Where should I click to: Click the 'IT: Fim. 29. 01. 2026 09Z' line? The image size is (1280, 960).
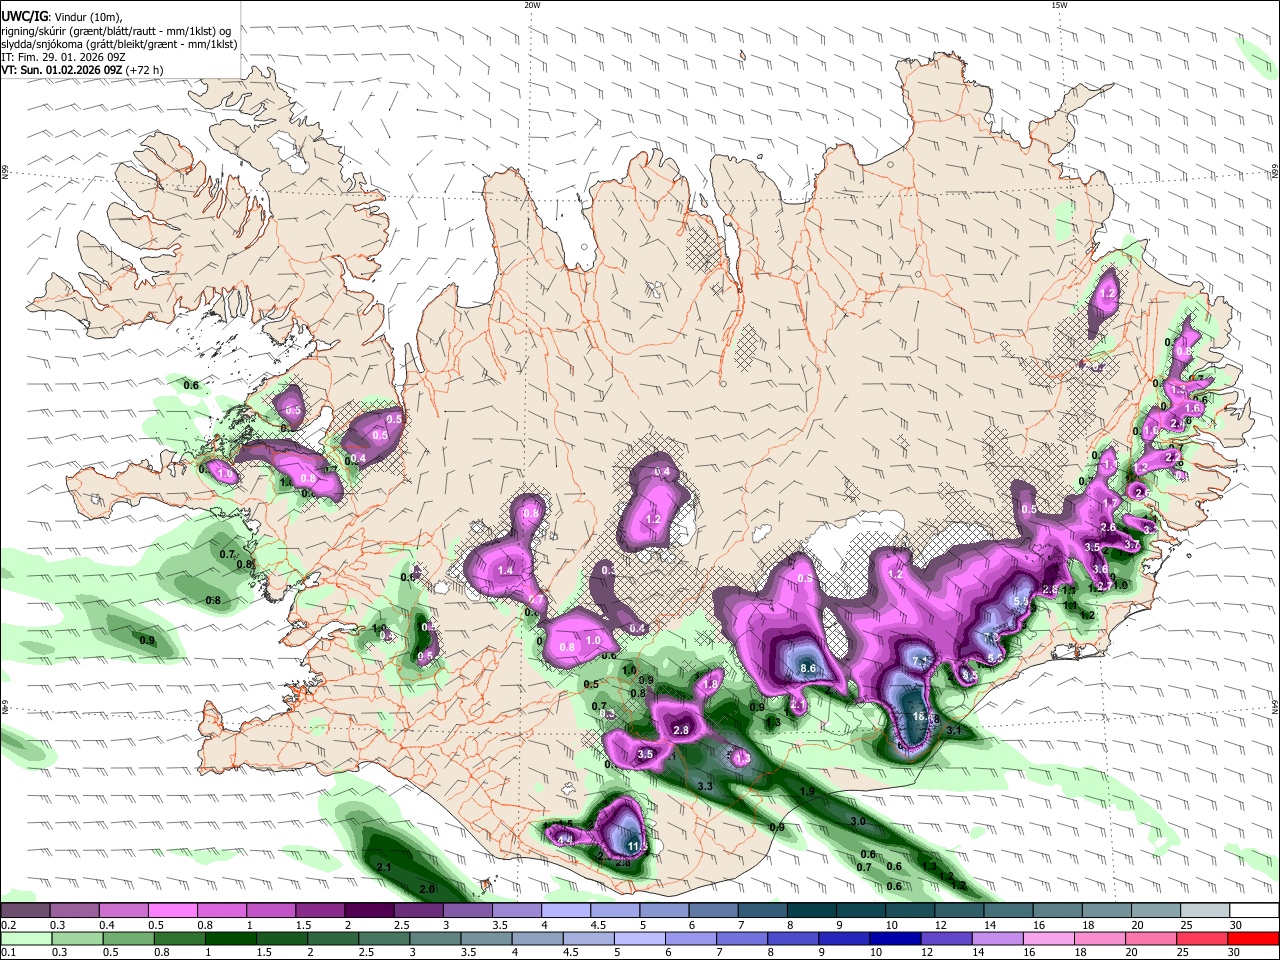[x=63, y=57]
